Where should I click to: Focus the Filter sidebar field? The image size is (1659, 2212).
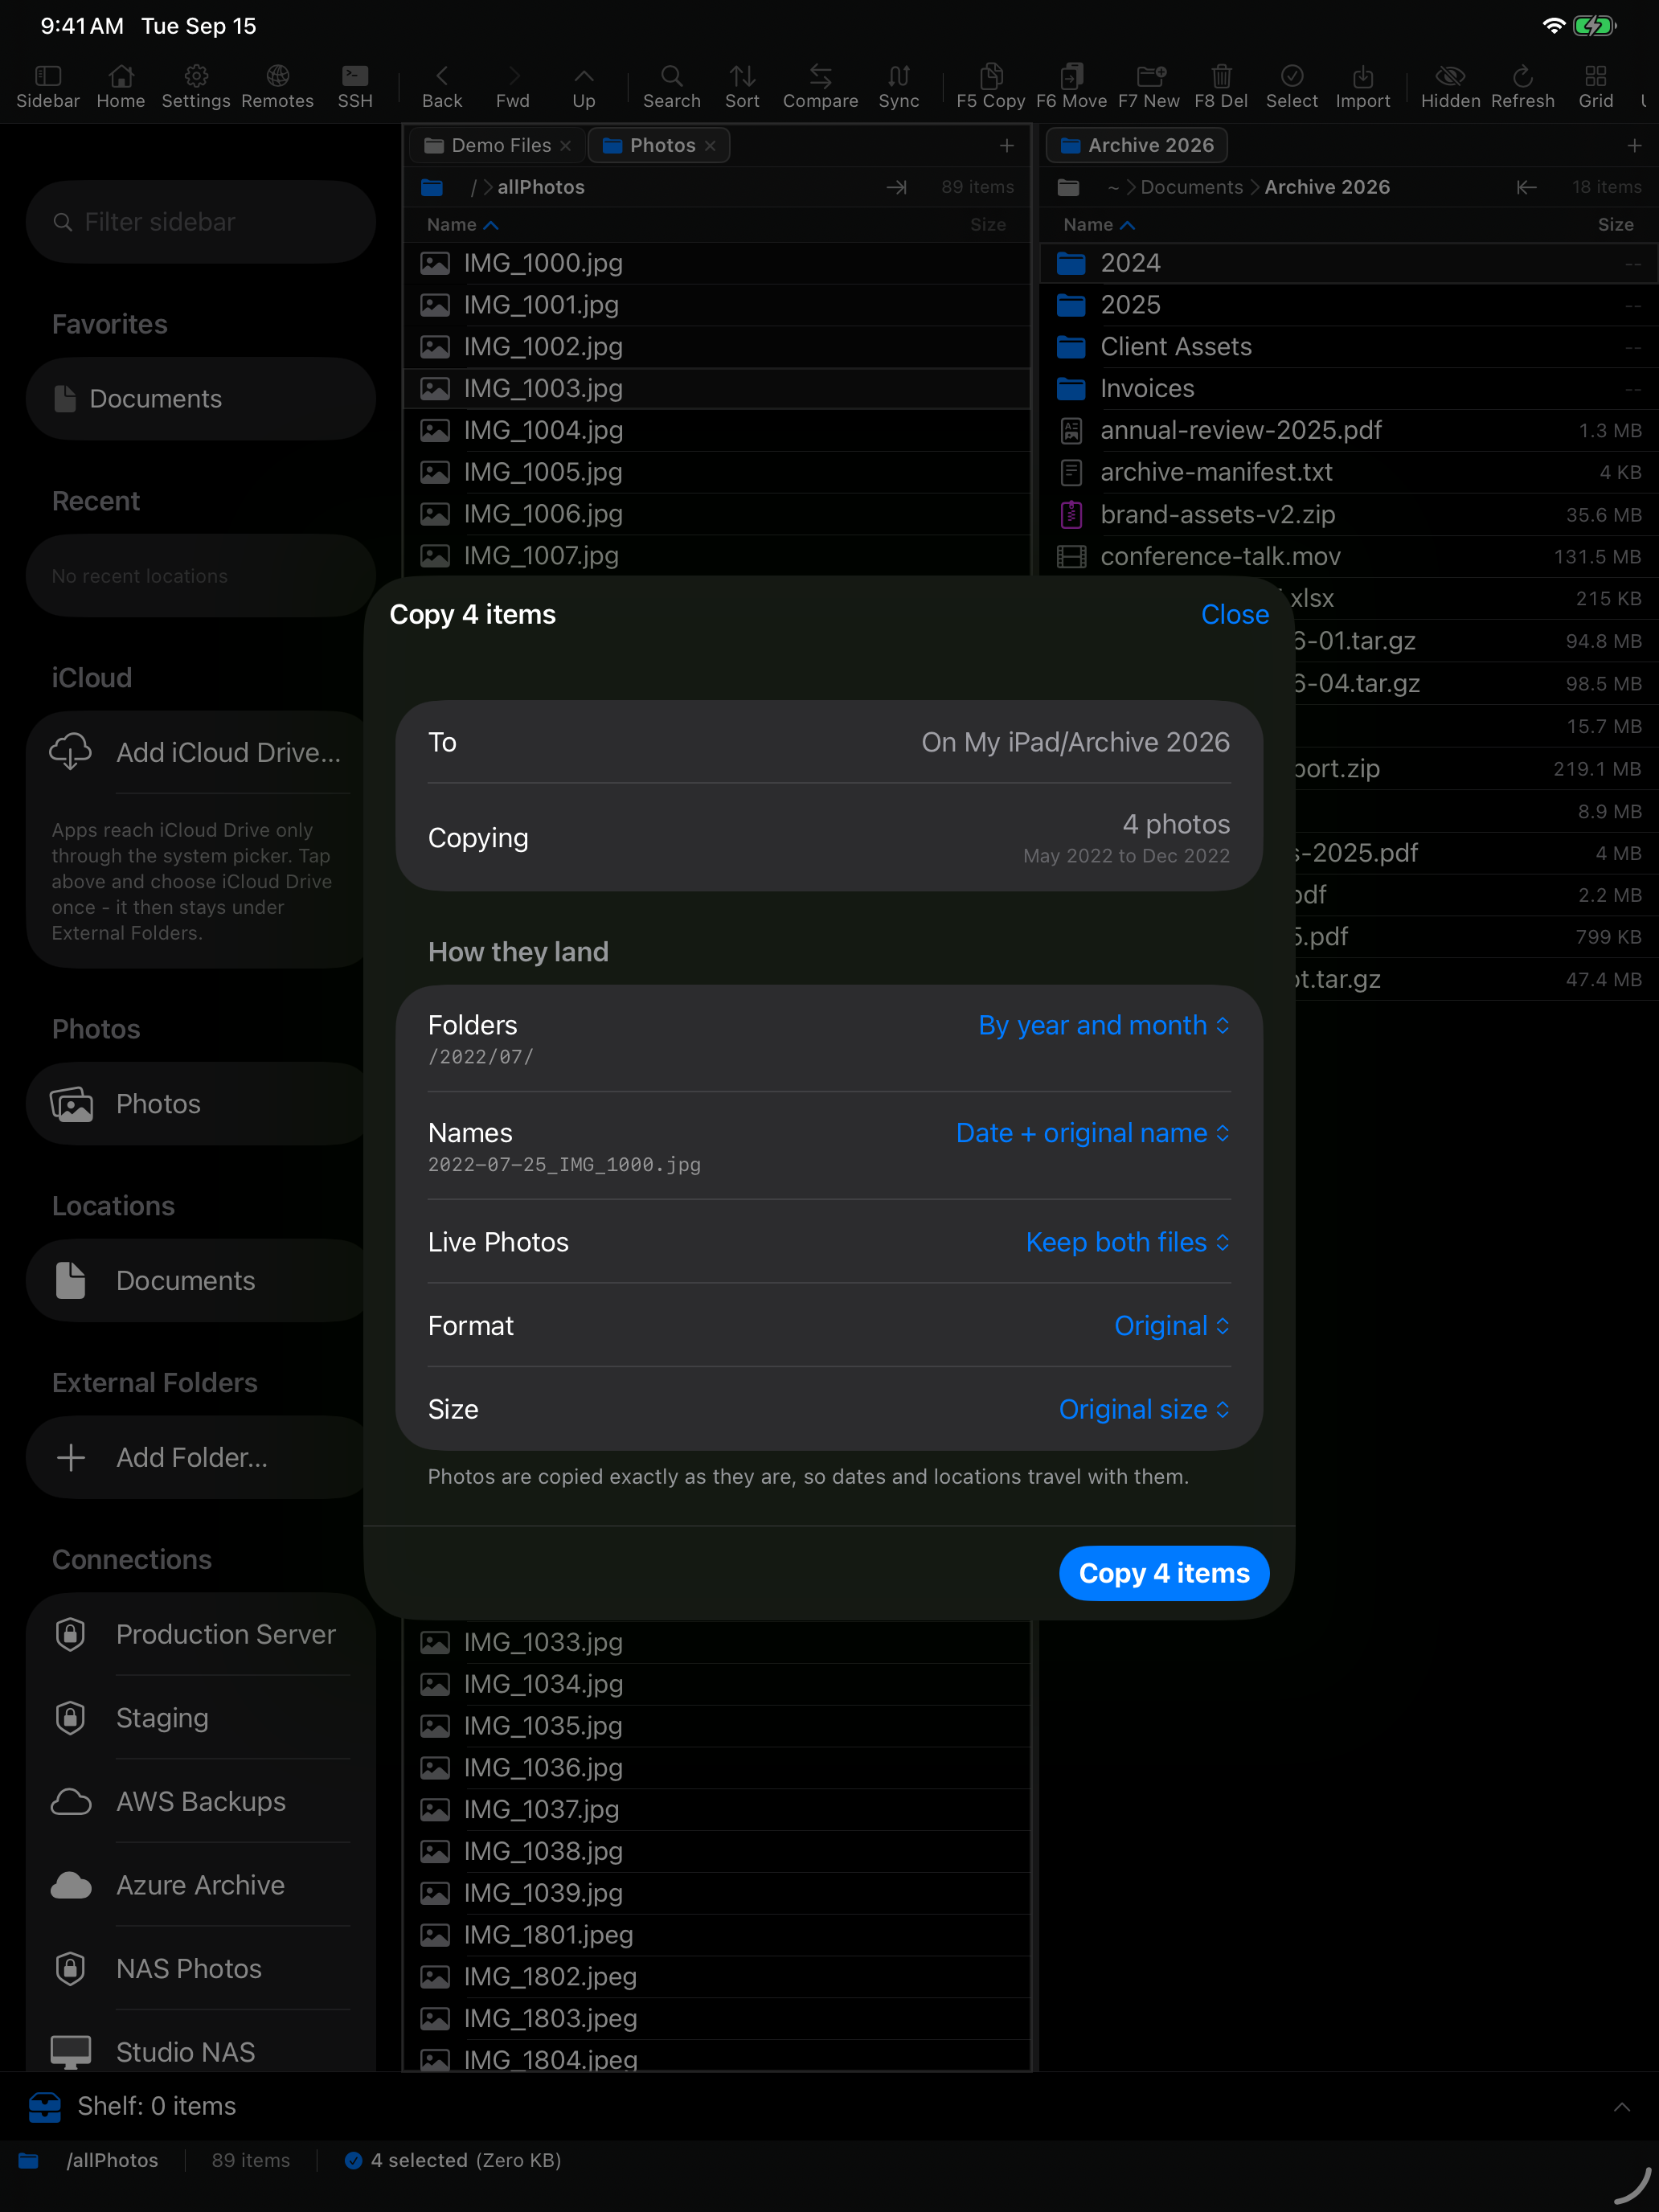pos(200,222)
